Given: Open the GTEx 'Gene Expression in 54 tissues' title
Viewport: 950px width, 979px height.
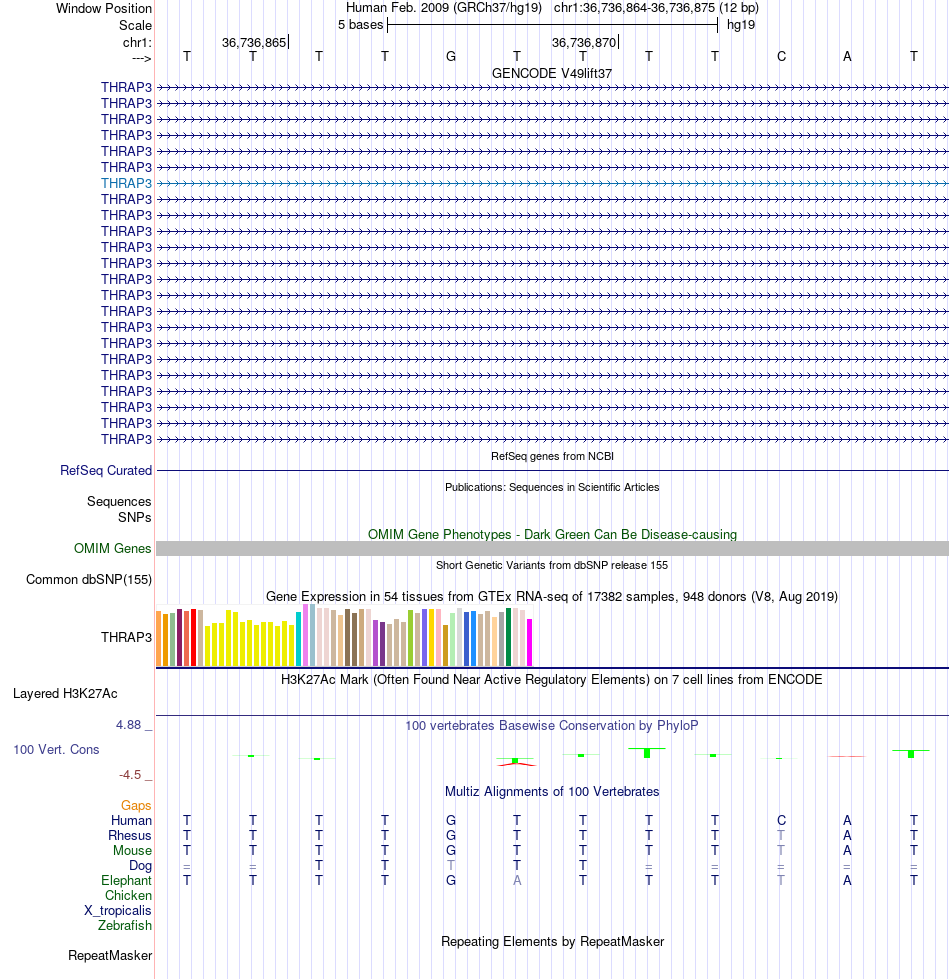Looking at the screenshot, I should [552, 596].
